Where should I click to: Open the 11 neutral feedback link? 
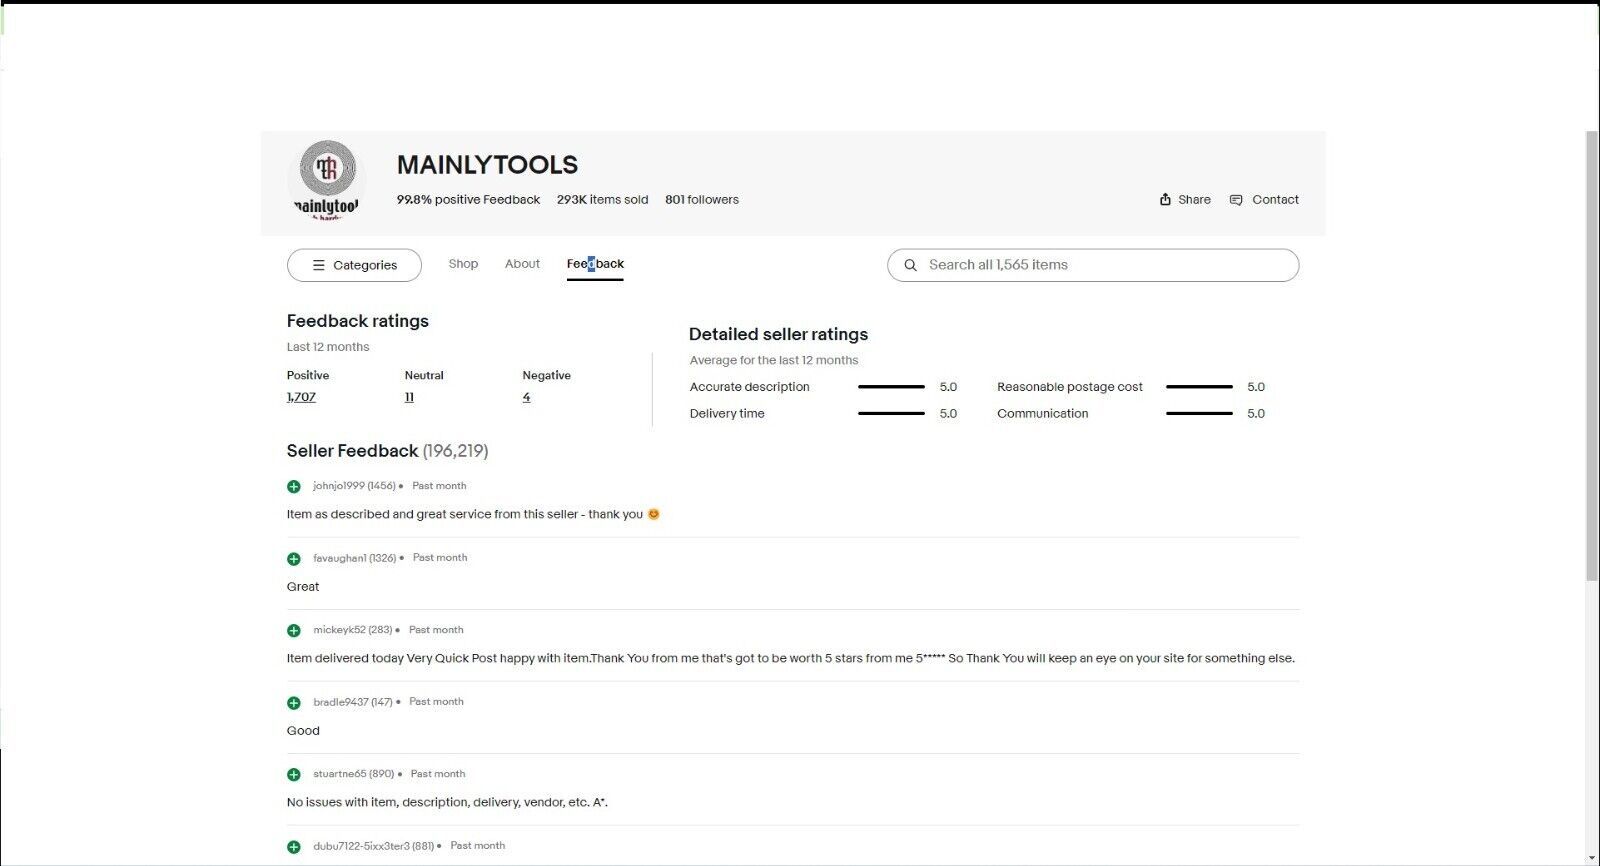409,397
